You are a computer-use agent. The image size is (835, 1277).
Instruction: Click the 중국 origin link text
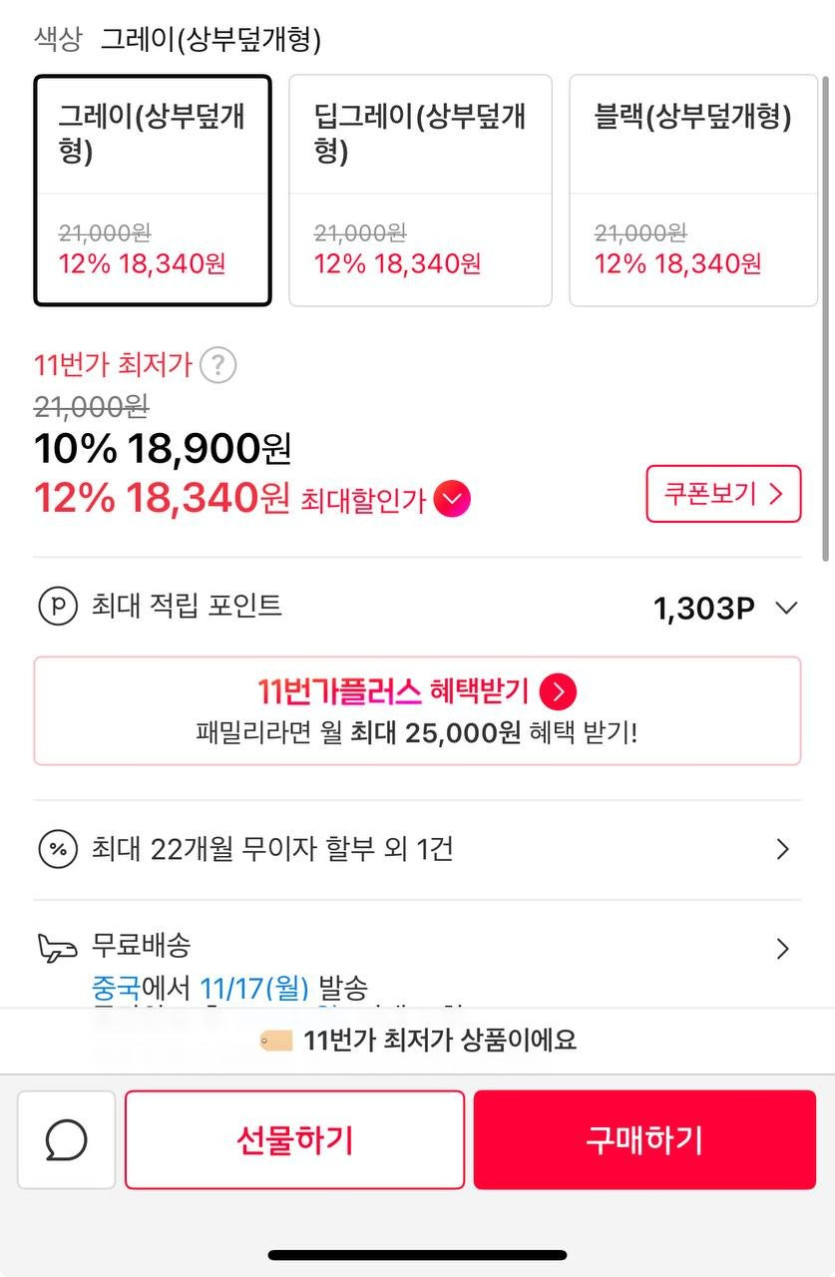tap(115, 988)
